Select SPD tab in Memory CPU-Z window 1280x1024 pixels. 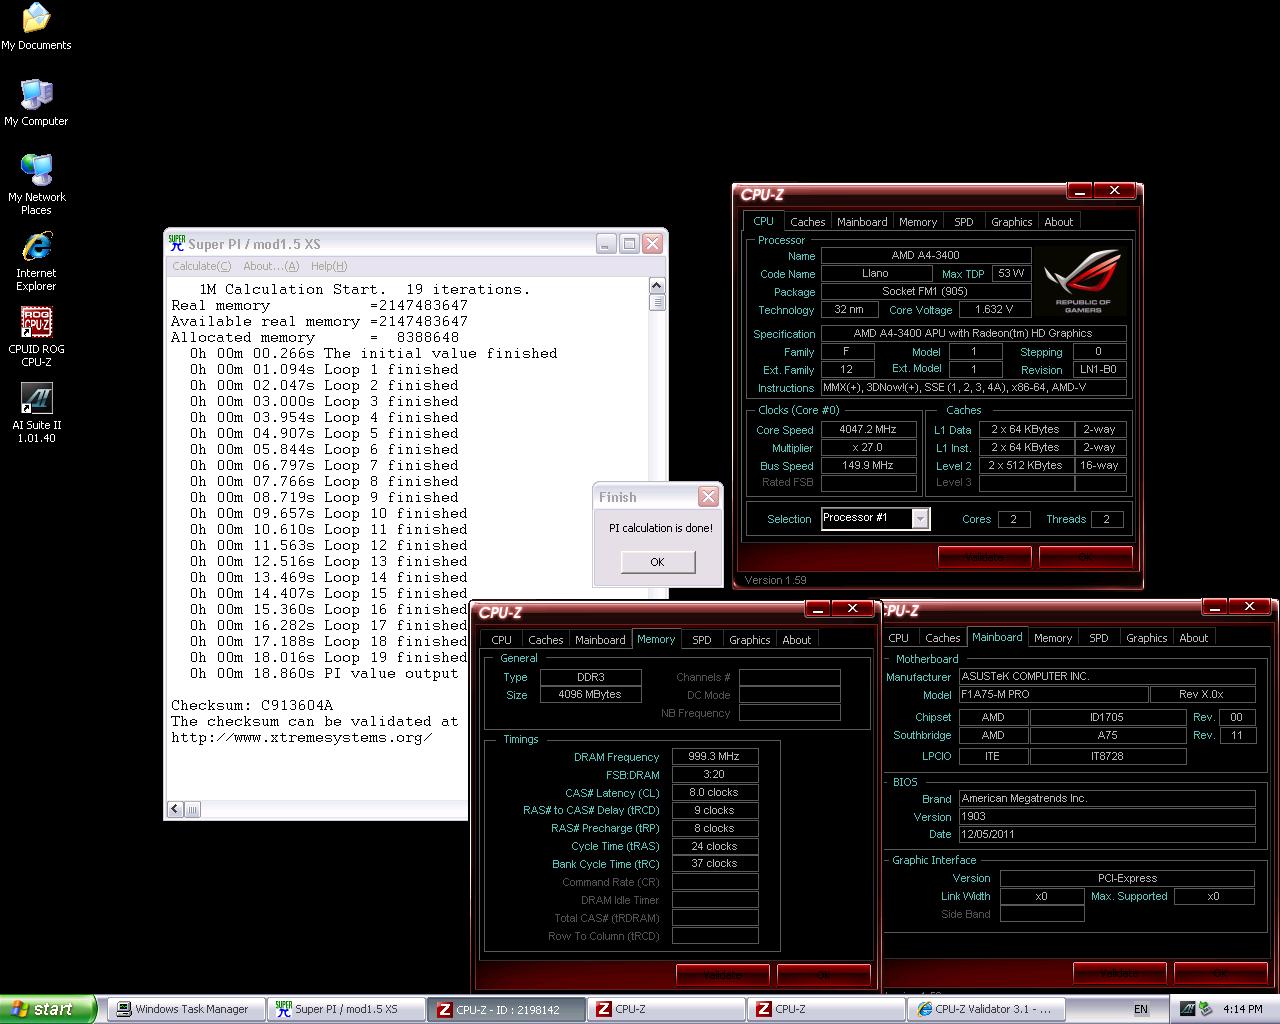pyautogui.click(x=702, y=640)
